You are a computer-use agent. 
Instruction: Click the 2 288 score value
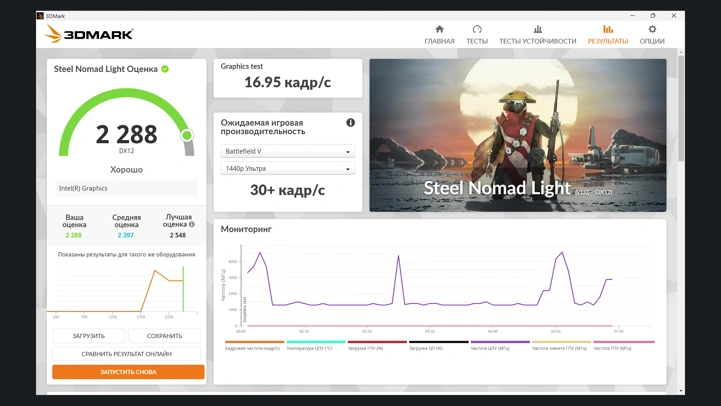tap(126, 134)
